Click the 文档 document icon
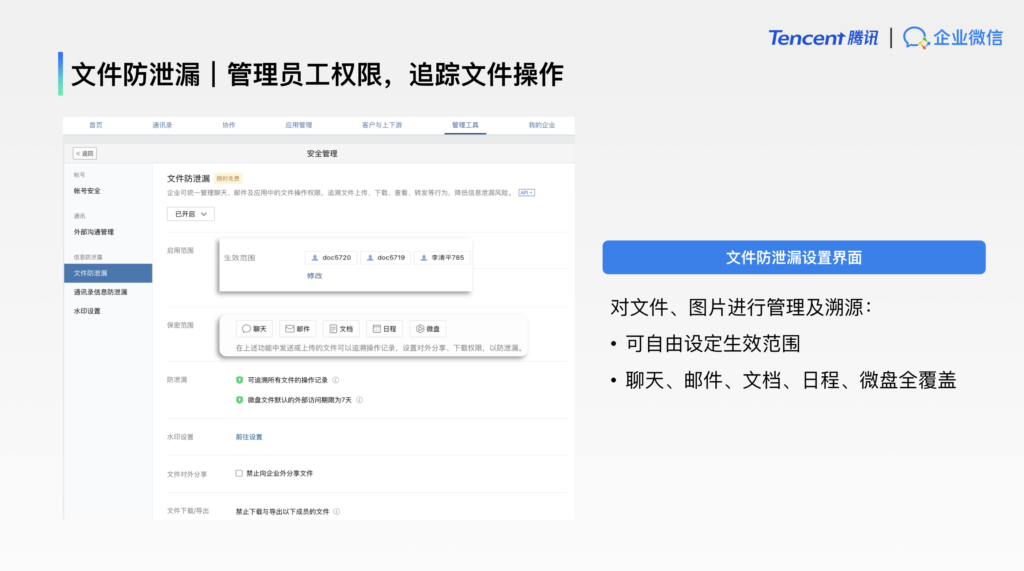The image size is (1024, 571). (333, 329)
